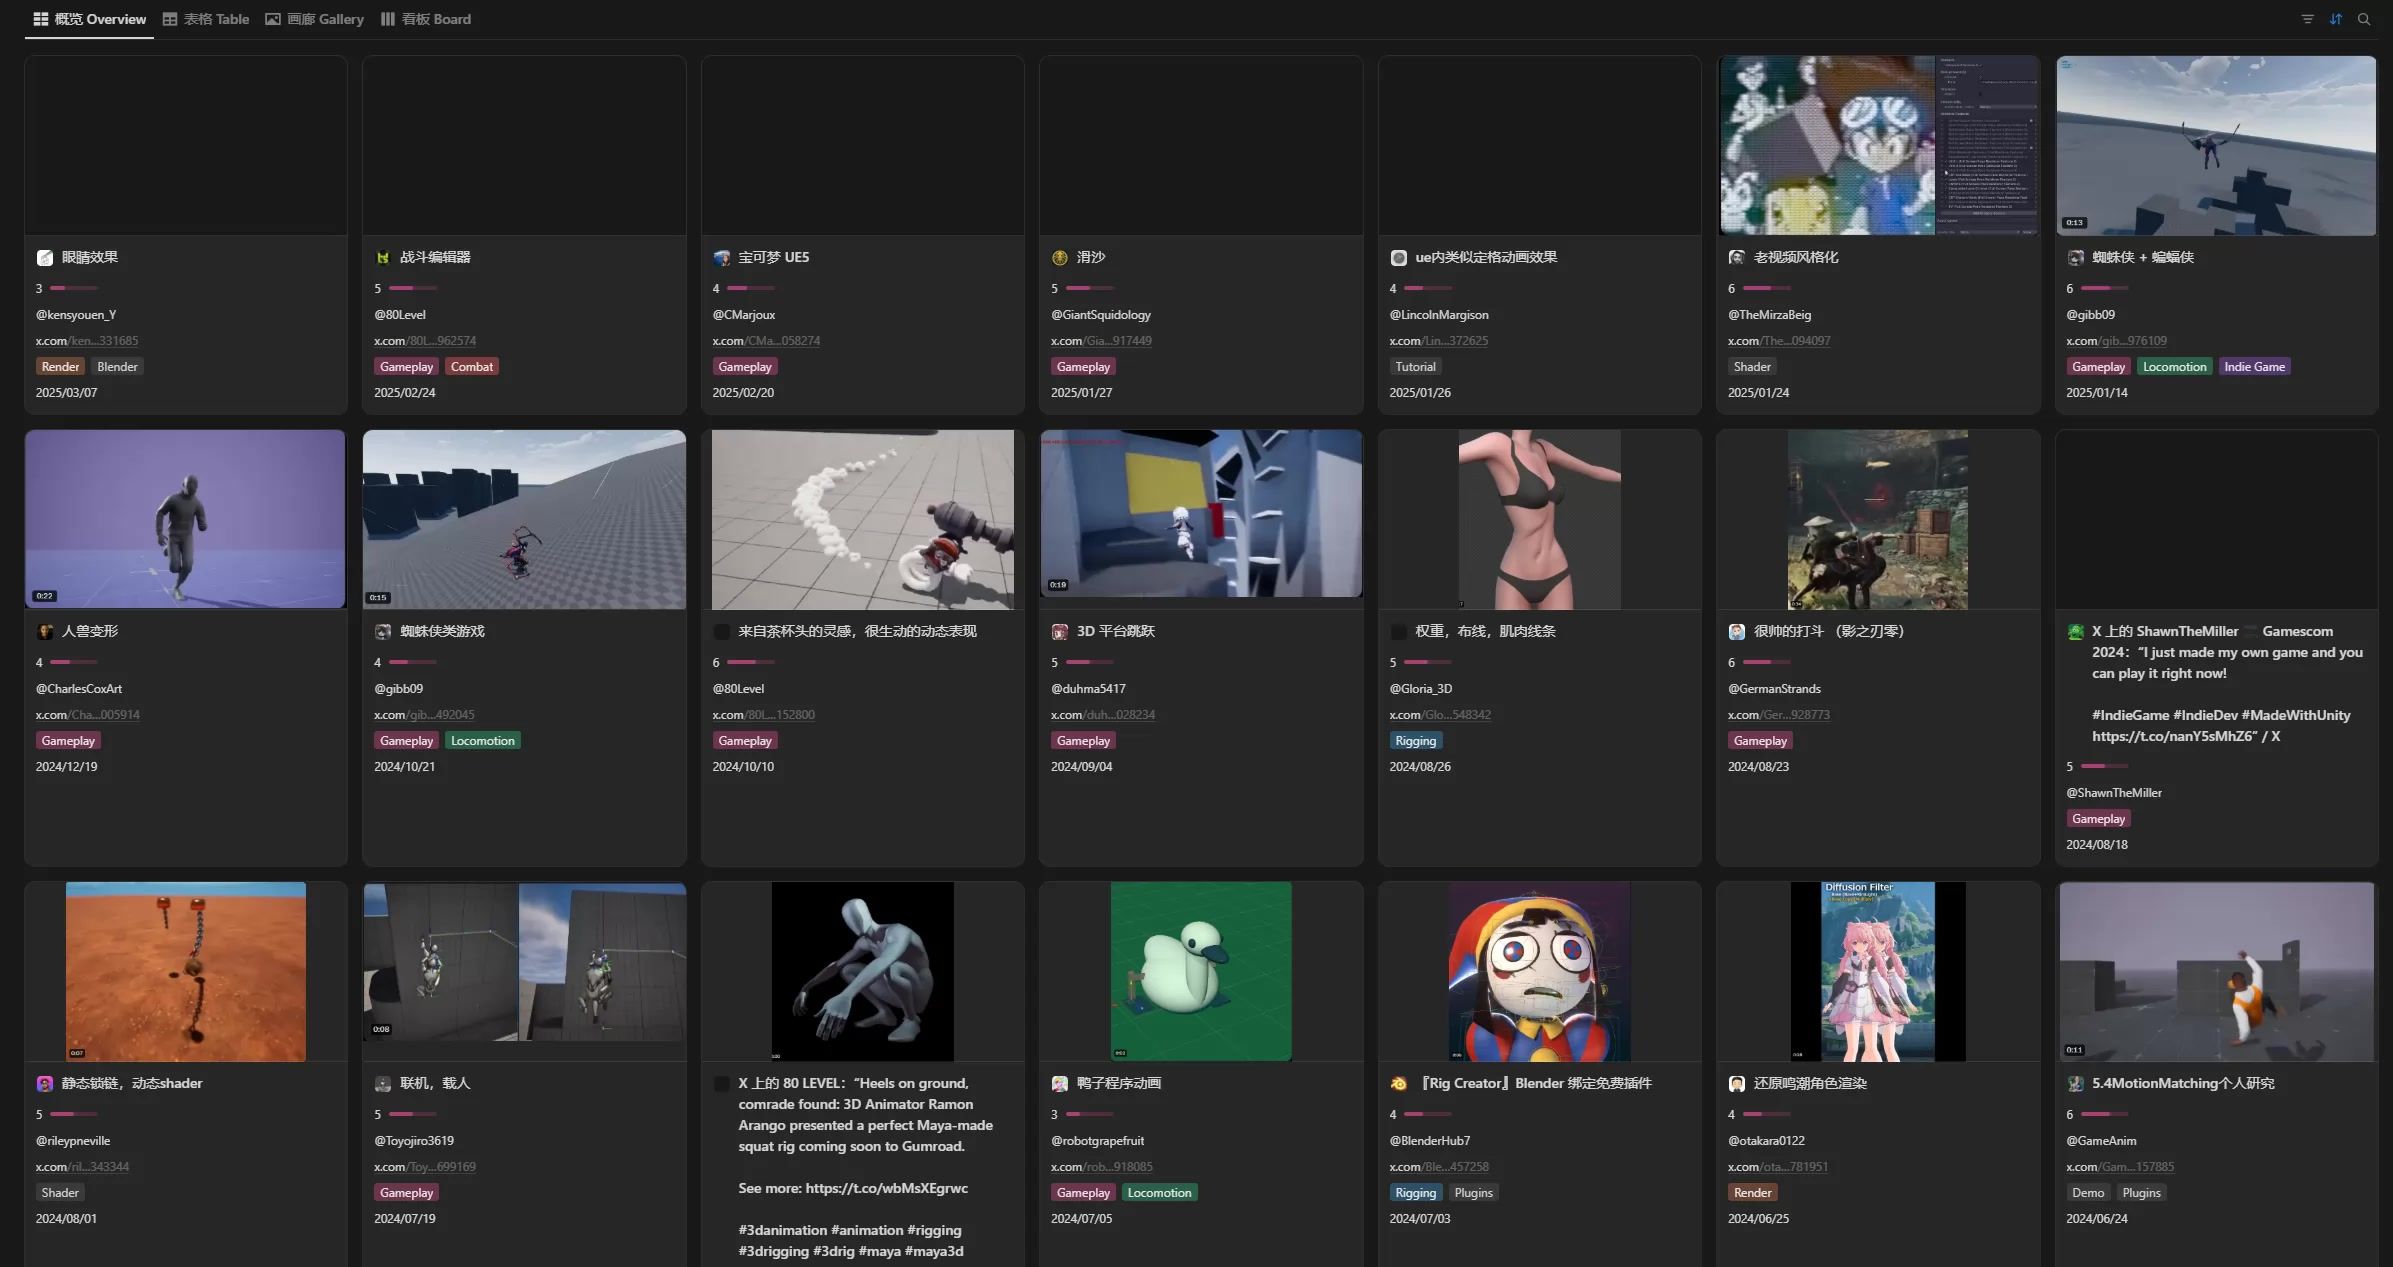2393x1267 pixels.
Task: Click the purple icon beside 静态锁链，动态shader
Action: point(45,1084)
